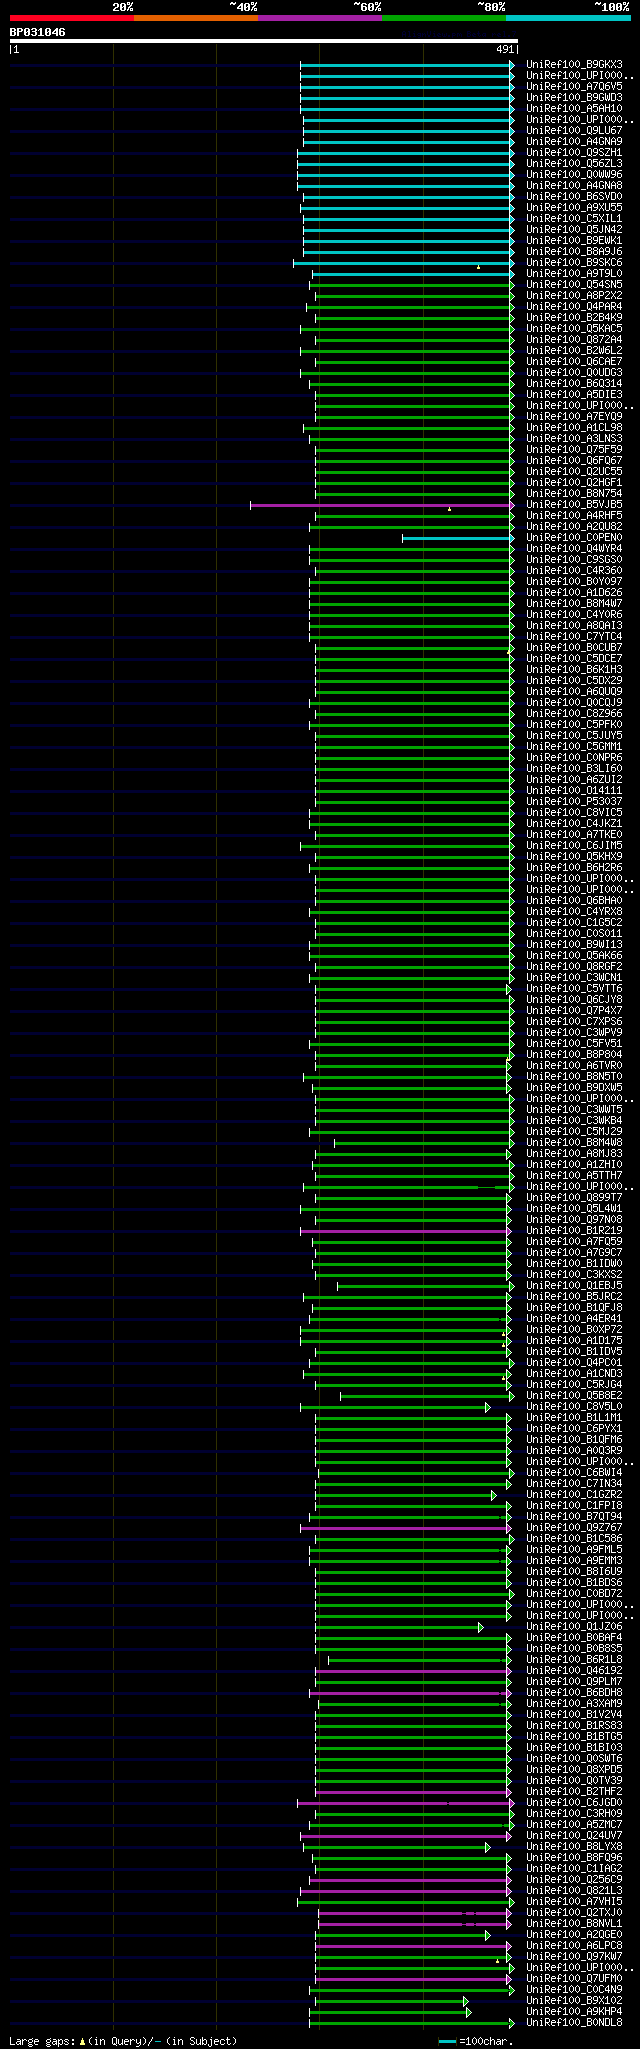Open hit UniRef100_B9GWD3

574,98
